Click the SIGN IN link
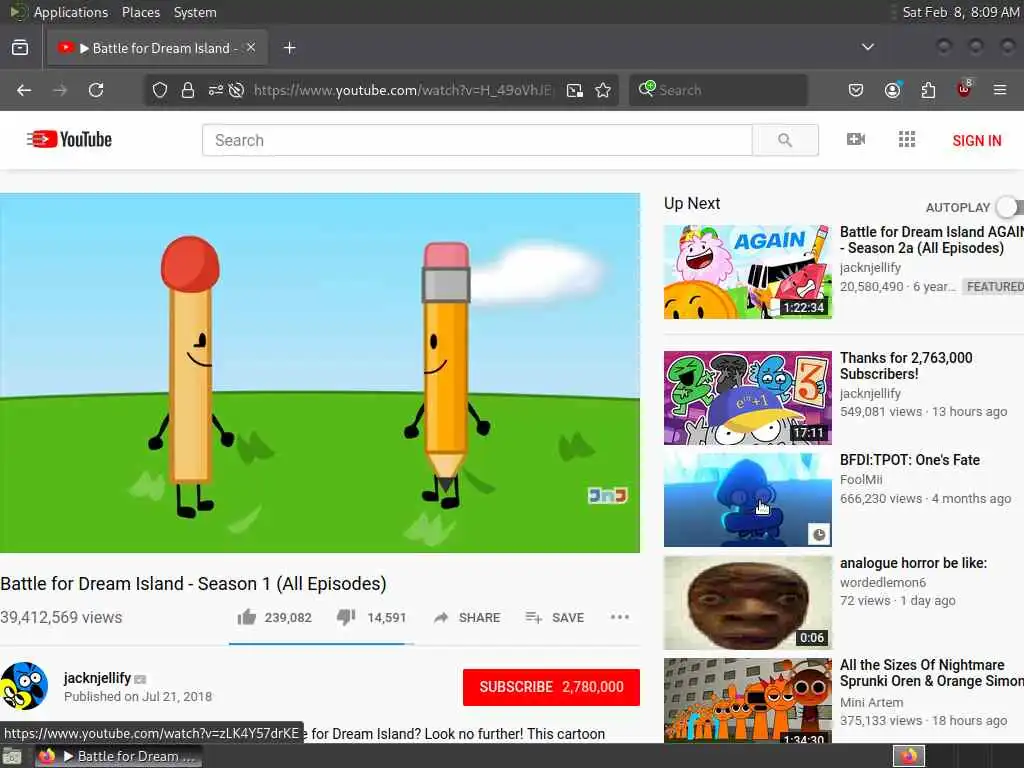This screenshot has width=1024, height=768. 976,140
